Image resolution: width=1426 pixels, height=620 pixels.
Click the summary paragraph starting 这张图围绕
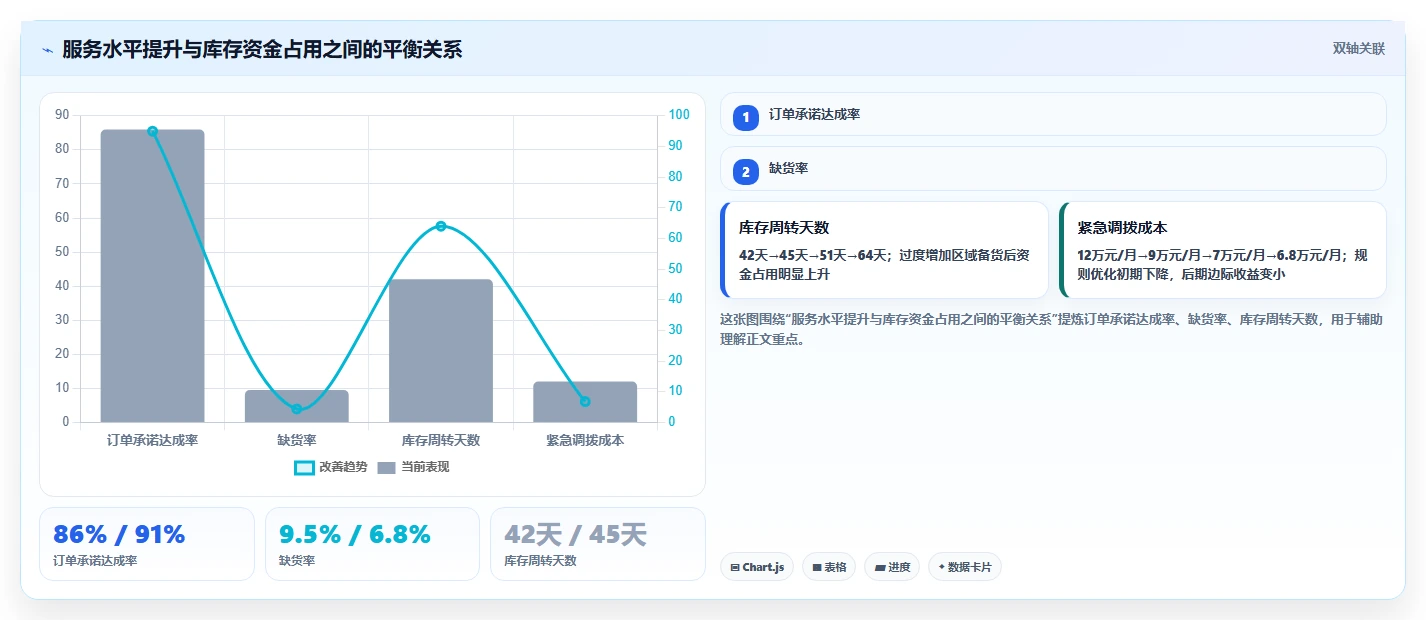(x=1051, y=329)
